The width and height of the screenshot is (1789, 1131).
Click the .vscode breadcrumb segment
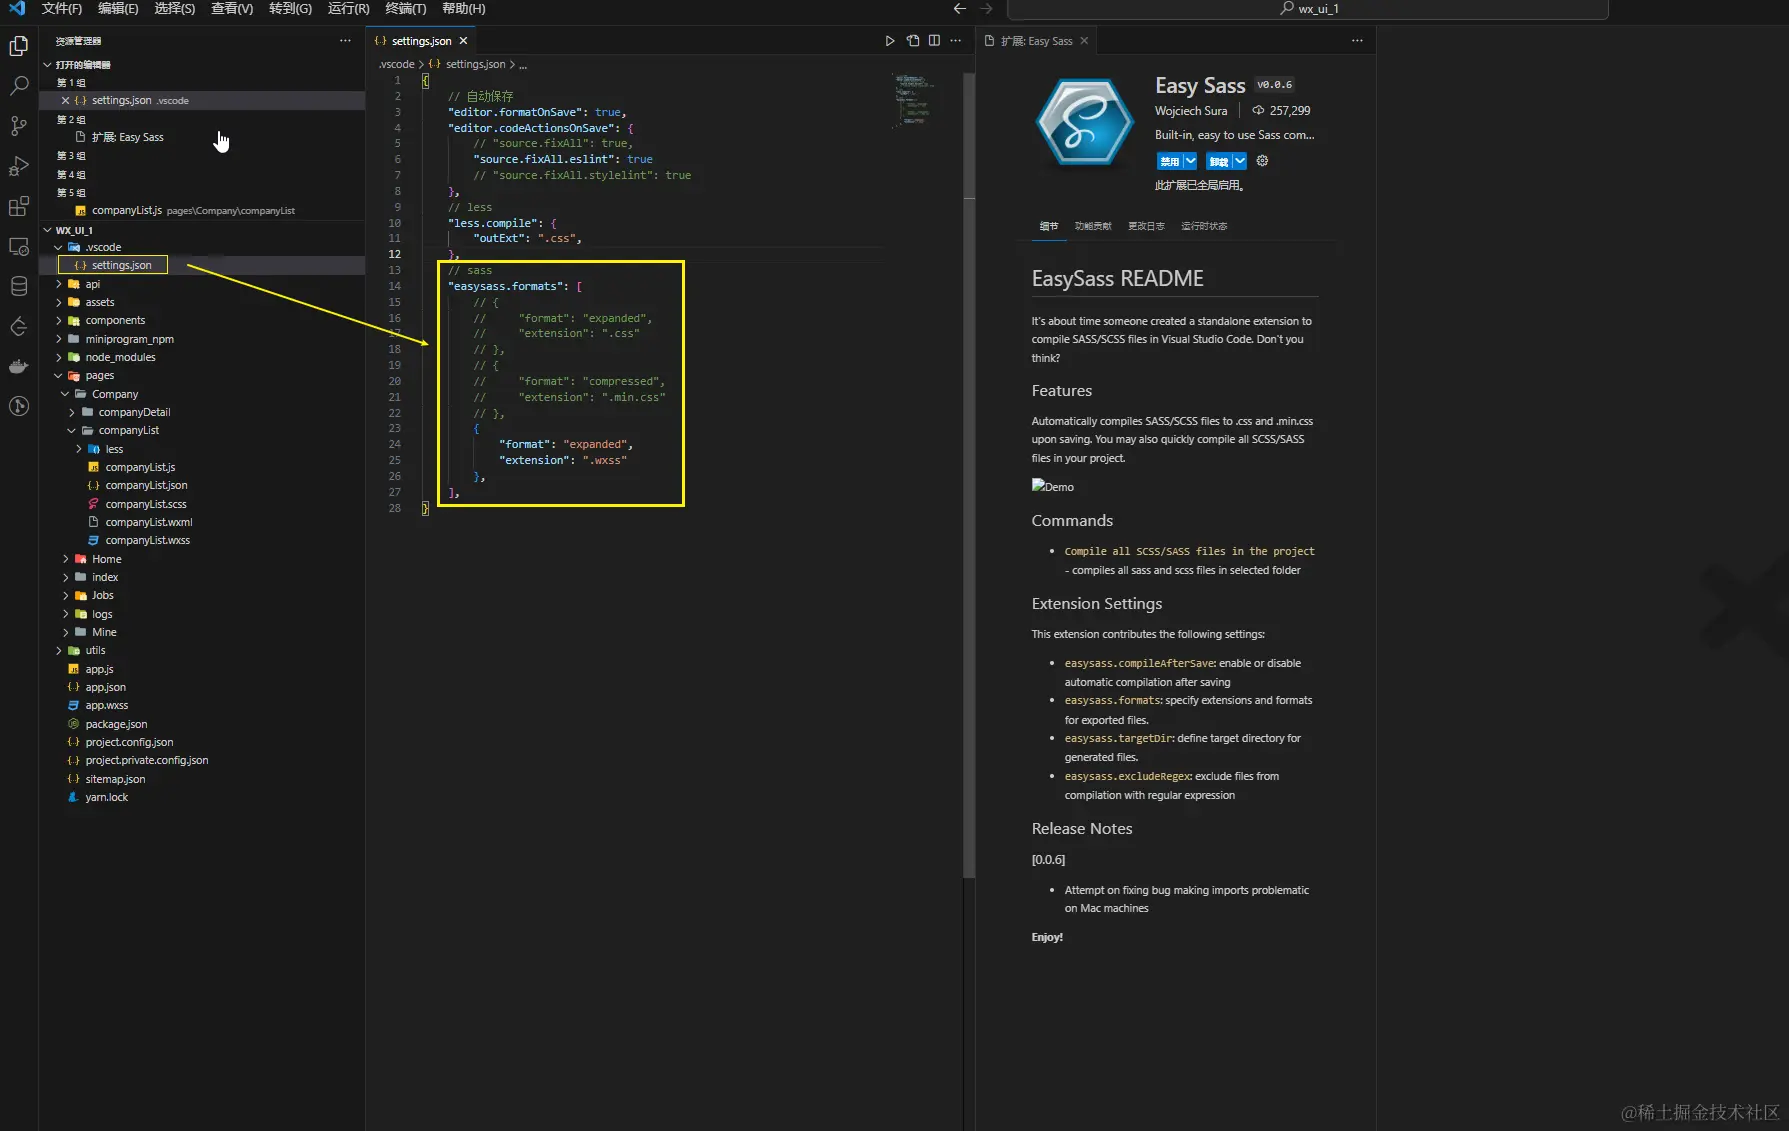click(397, 64)
